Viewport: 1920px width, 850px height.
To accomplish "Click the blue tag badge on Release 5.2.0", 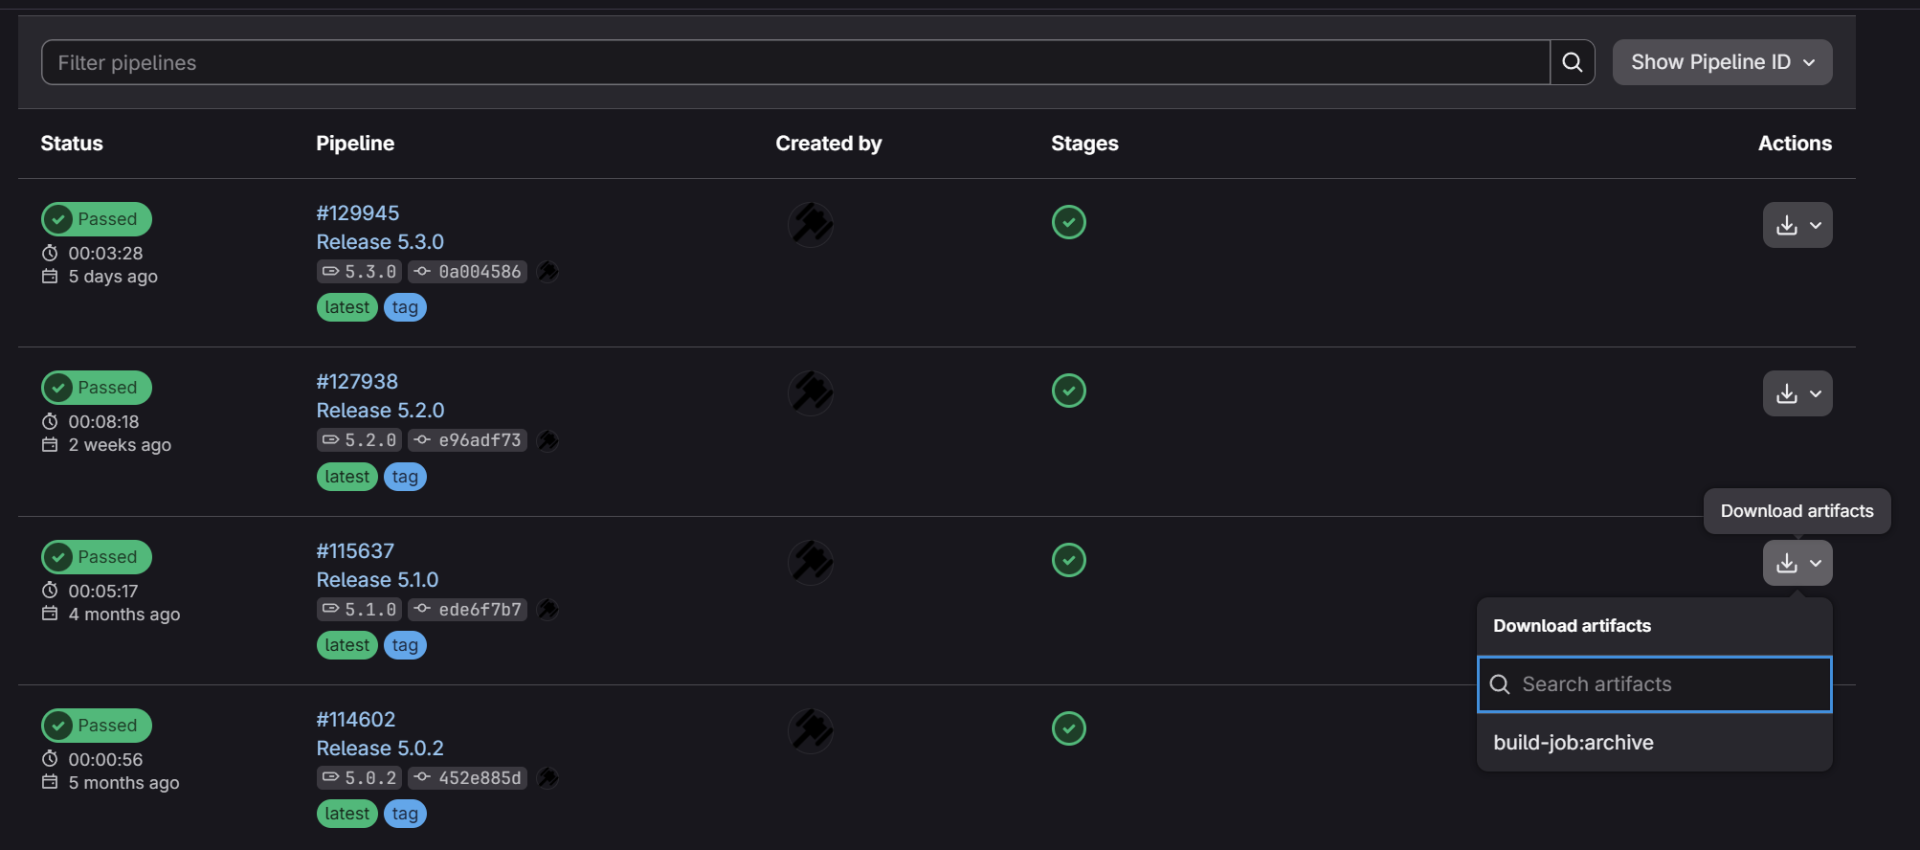I will tap(405, 477).
